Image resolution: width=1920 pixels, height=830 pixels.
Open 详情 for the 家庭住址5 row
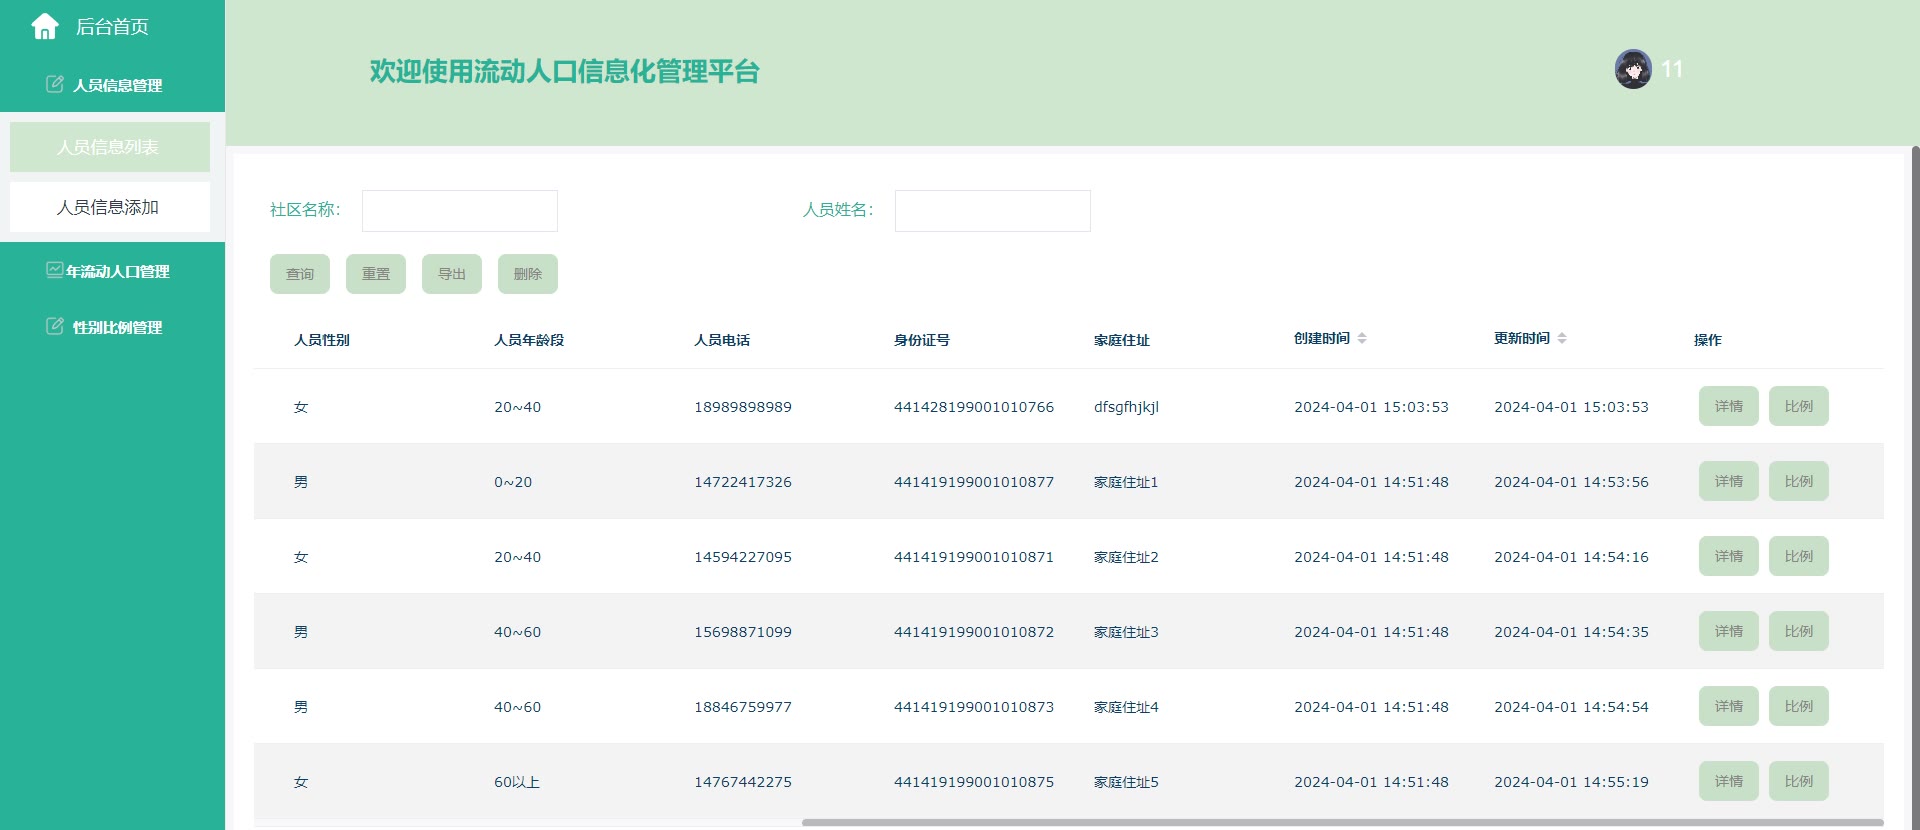coord(1729,781)
